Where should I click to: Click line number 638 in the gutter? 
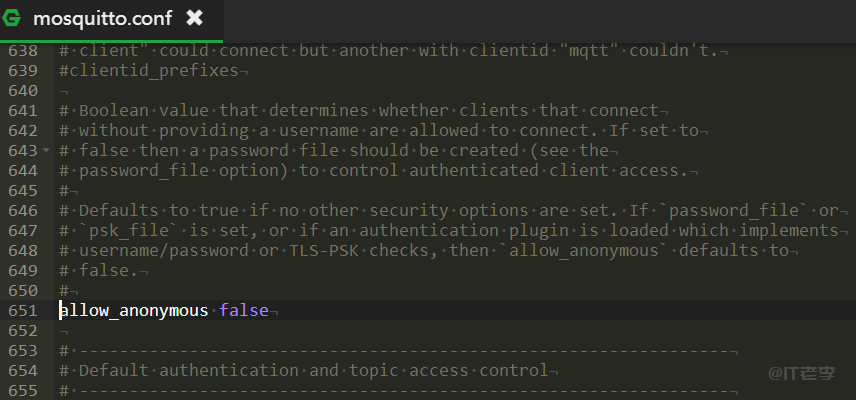pos(21,50)
